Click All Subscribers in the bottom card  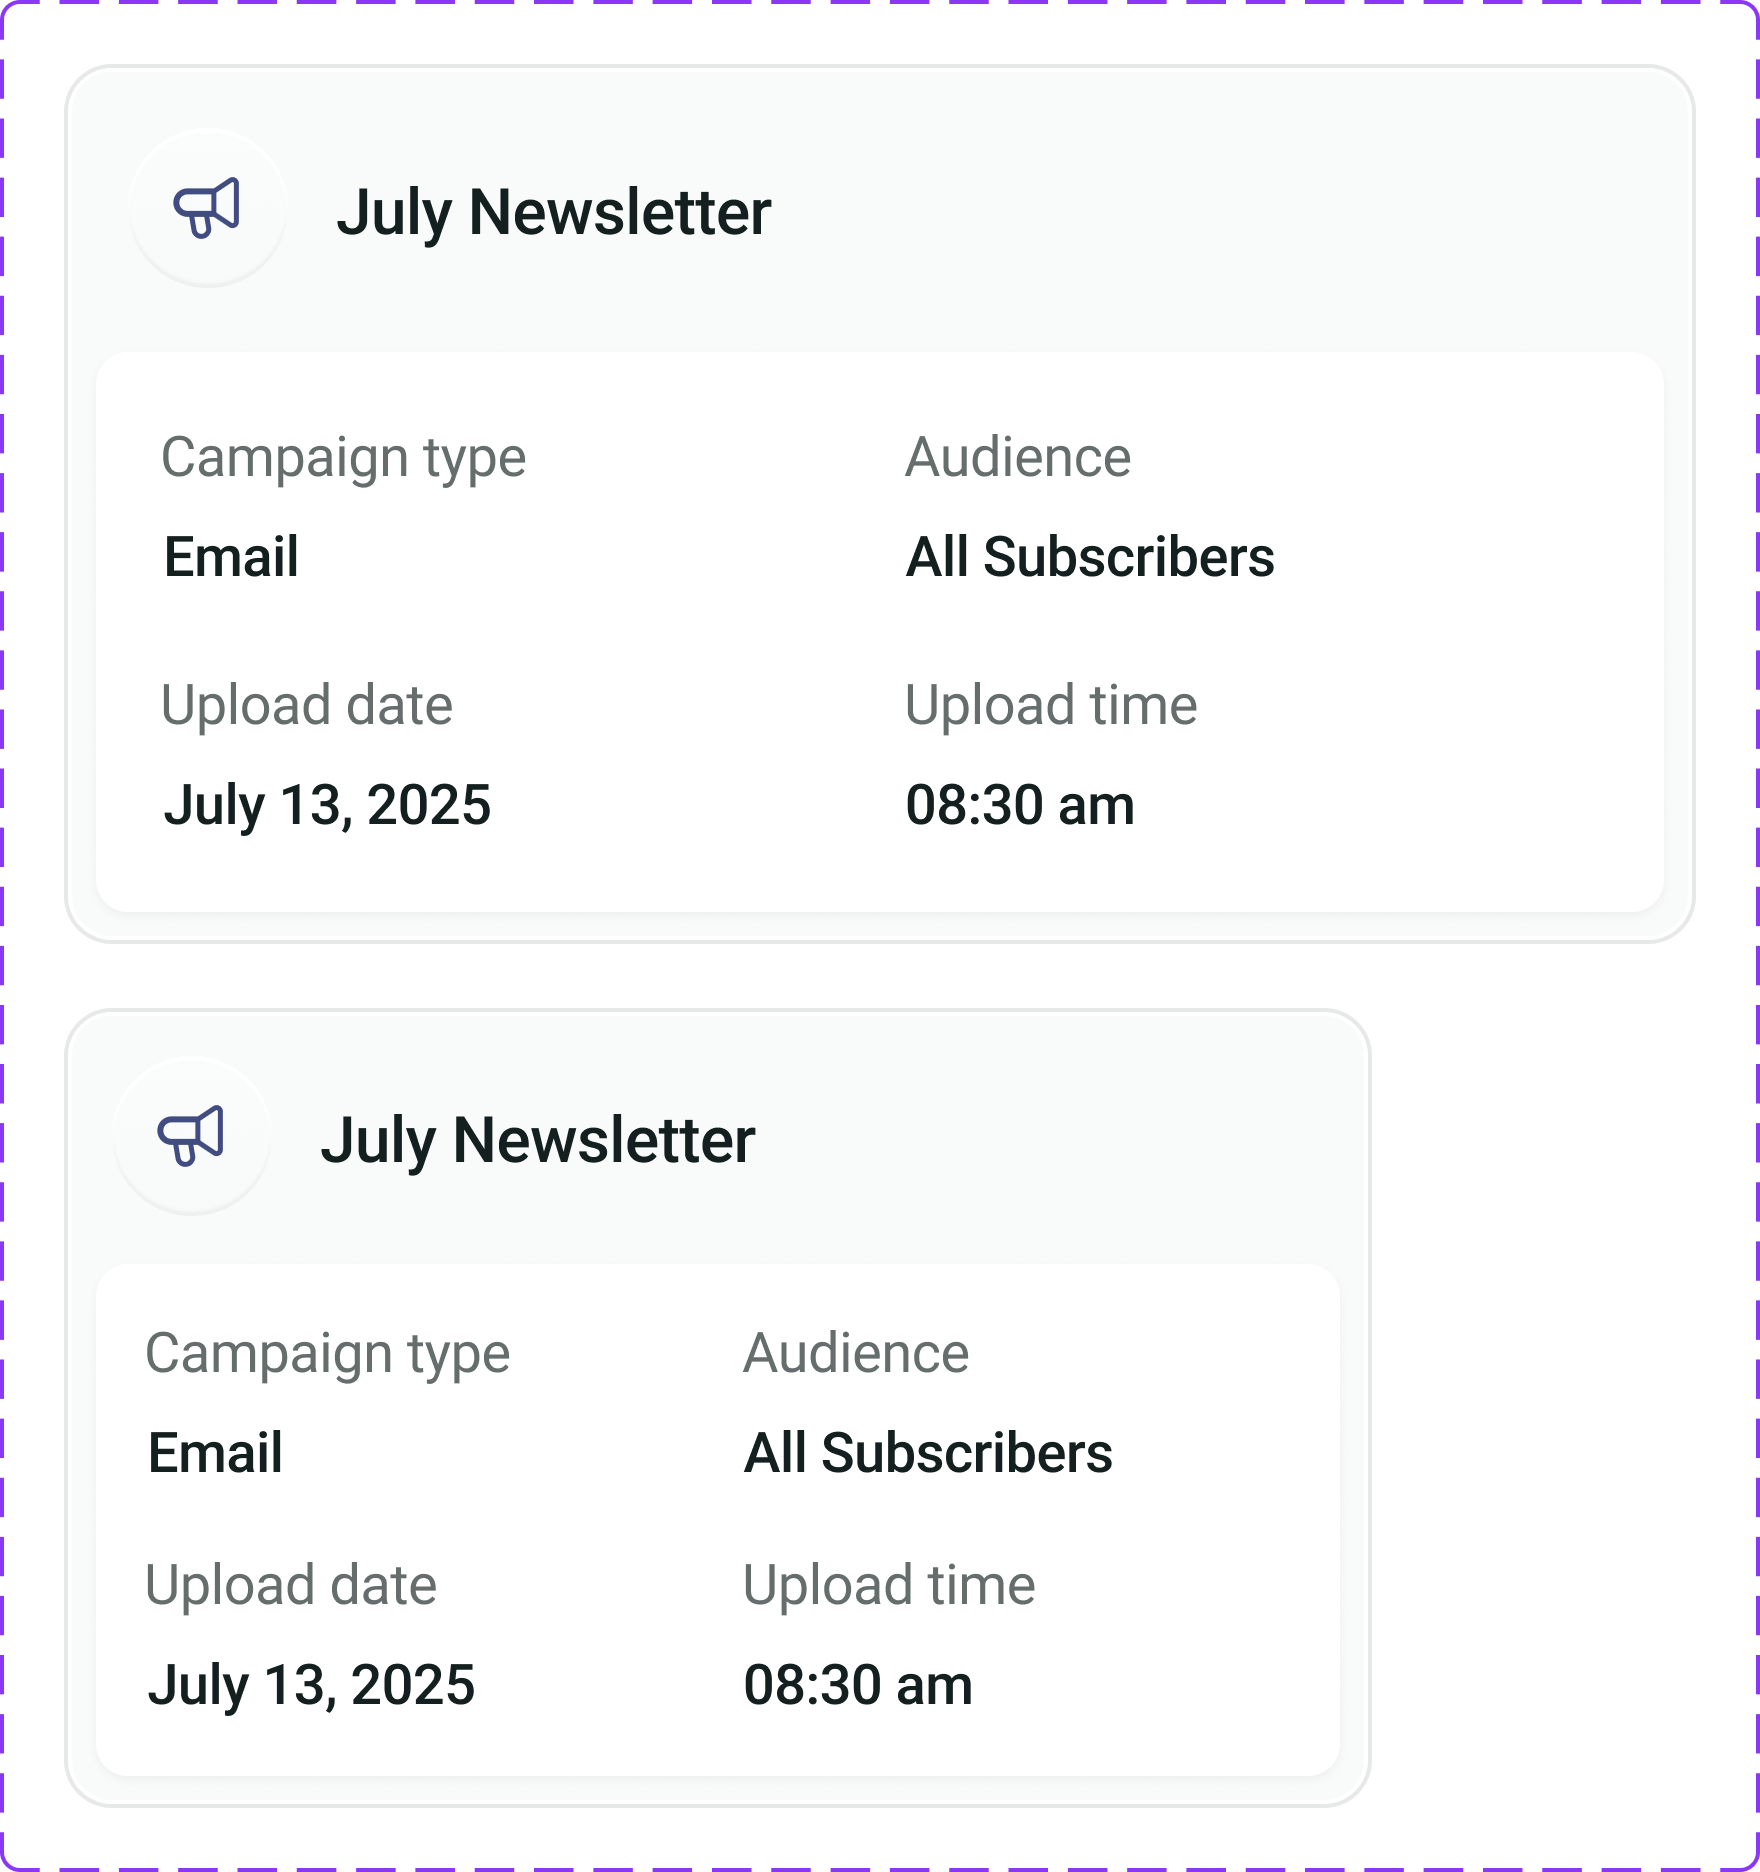[x=928, y=1453]
